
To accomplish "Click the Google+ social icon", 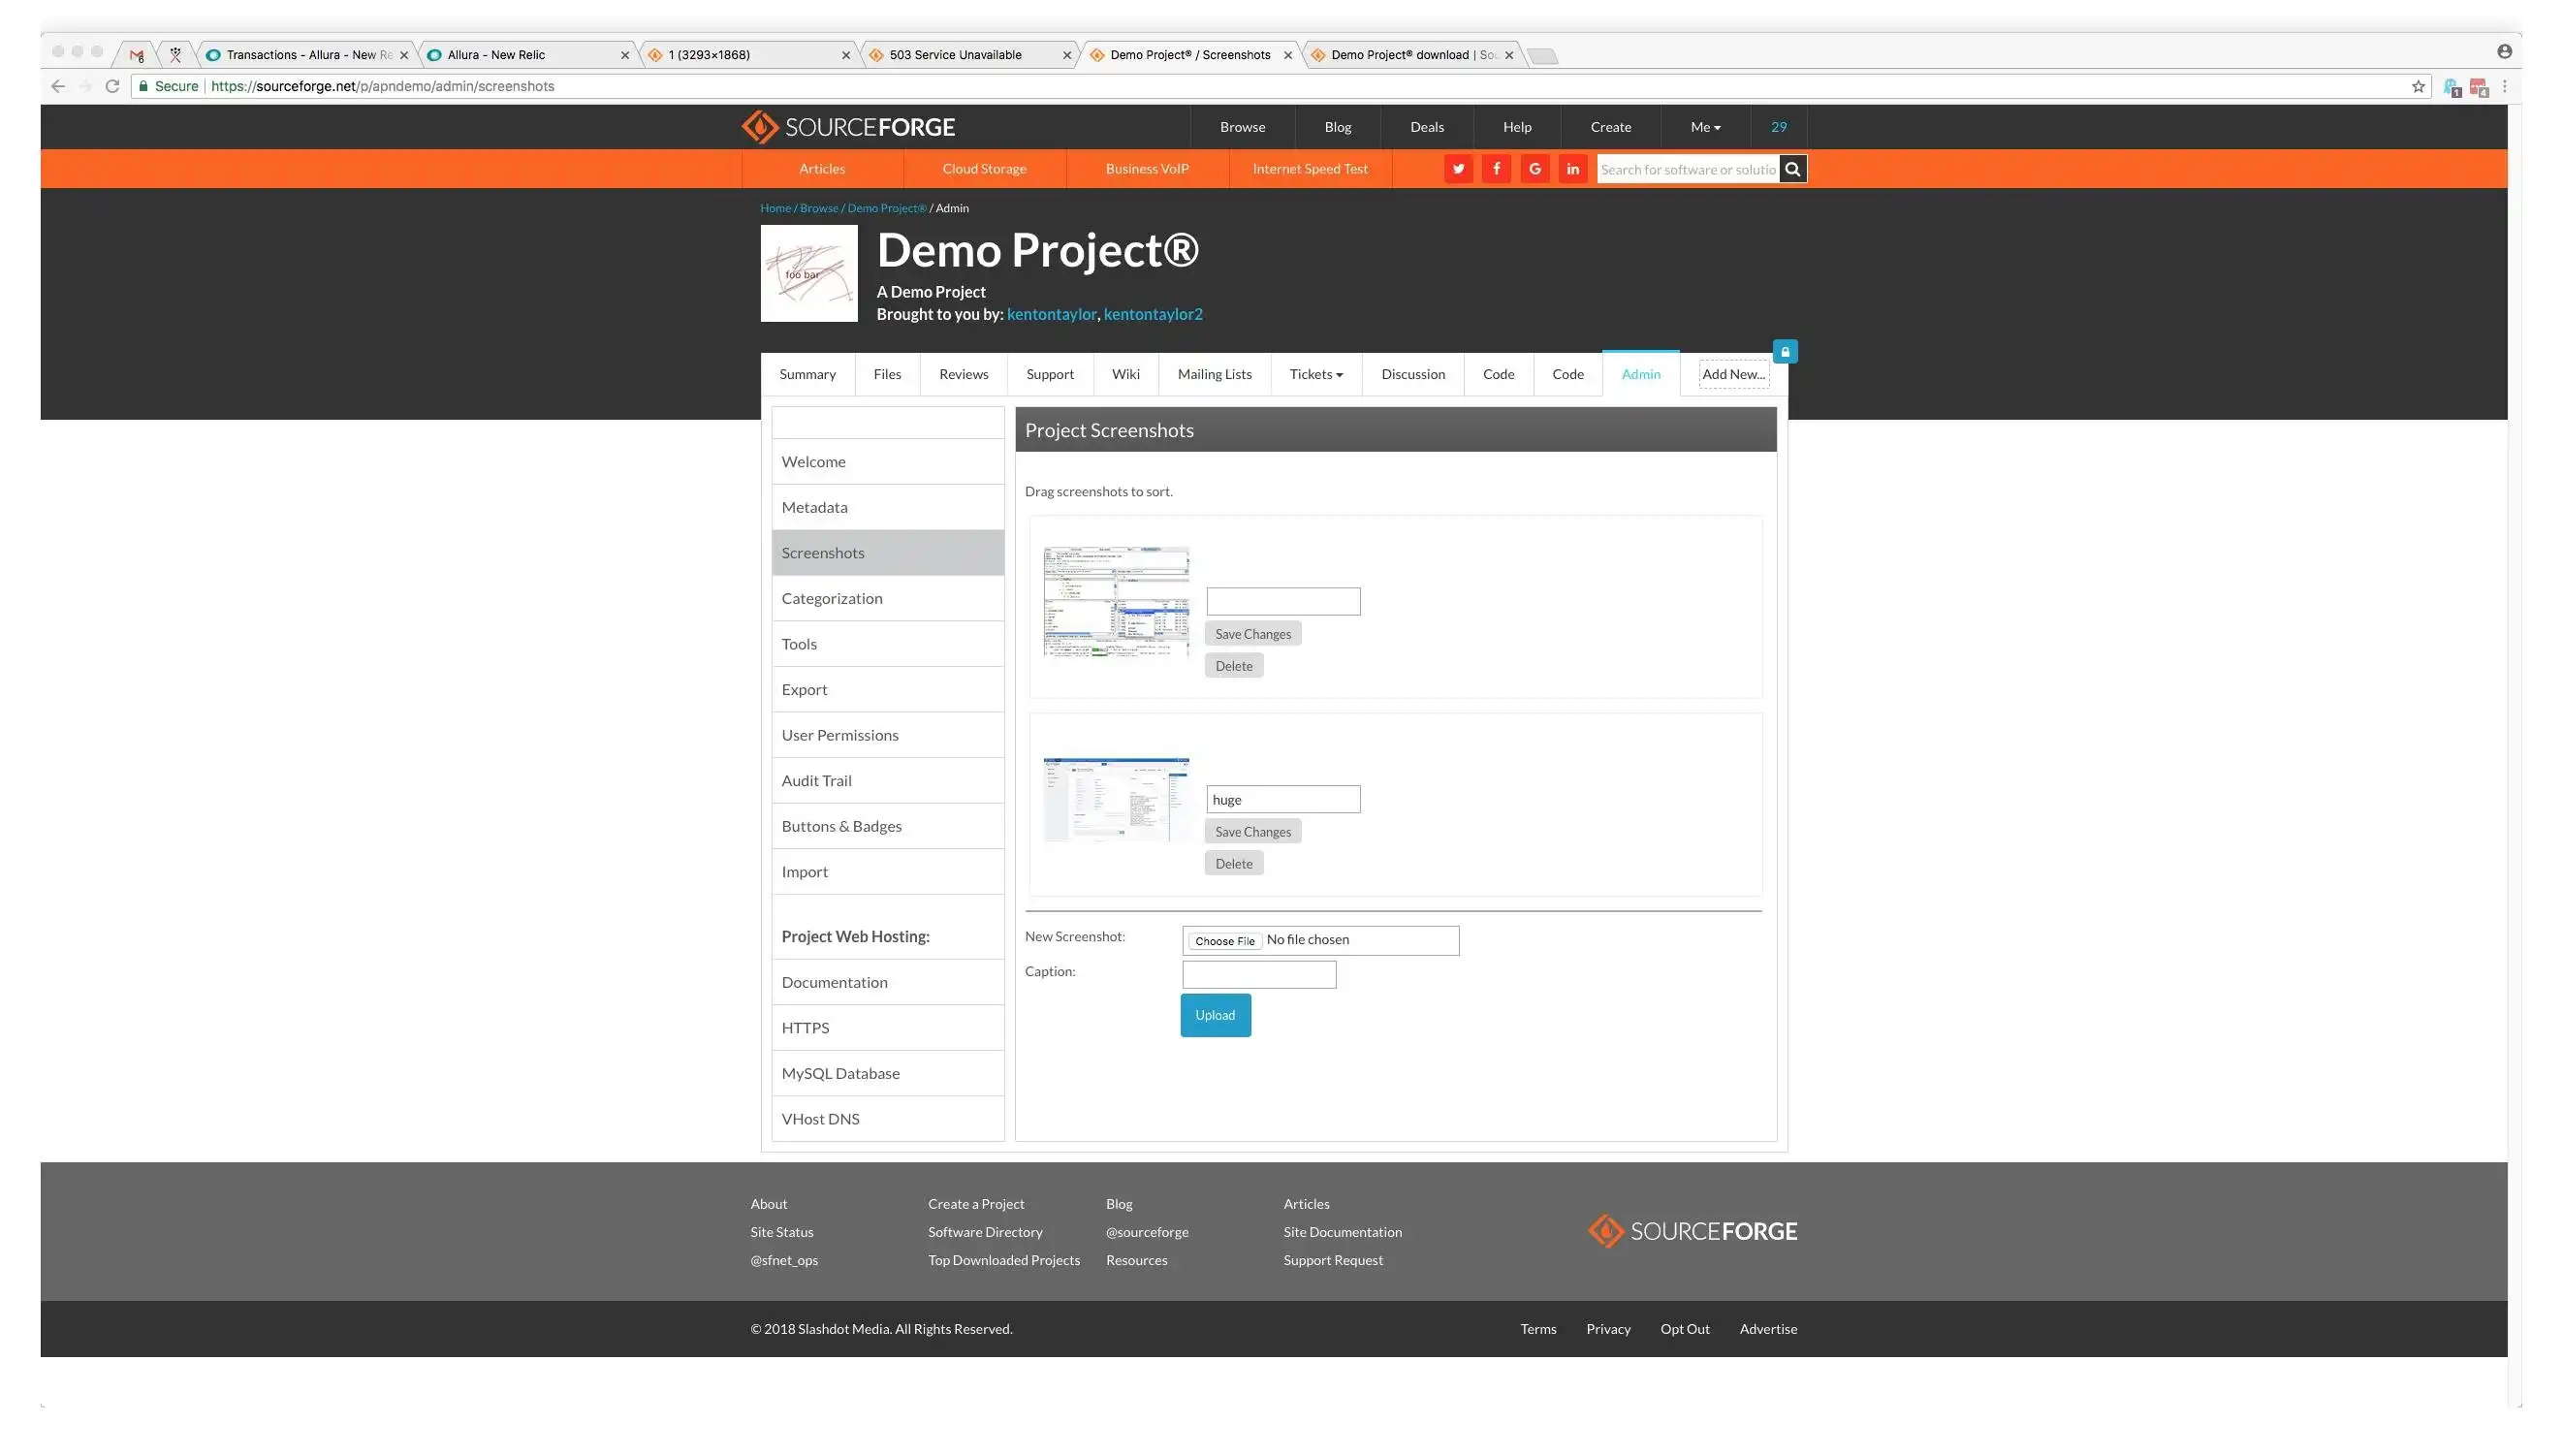I will click(1534, 169).
